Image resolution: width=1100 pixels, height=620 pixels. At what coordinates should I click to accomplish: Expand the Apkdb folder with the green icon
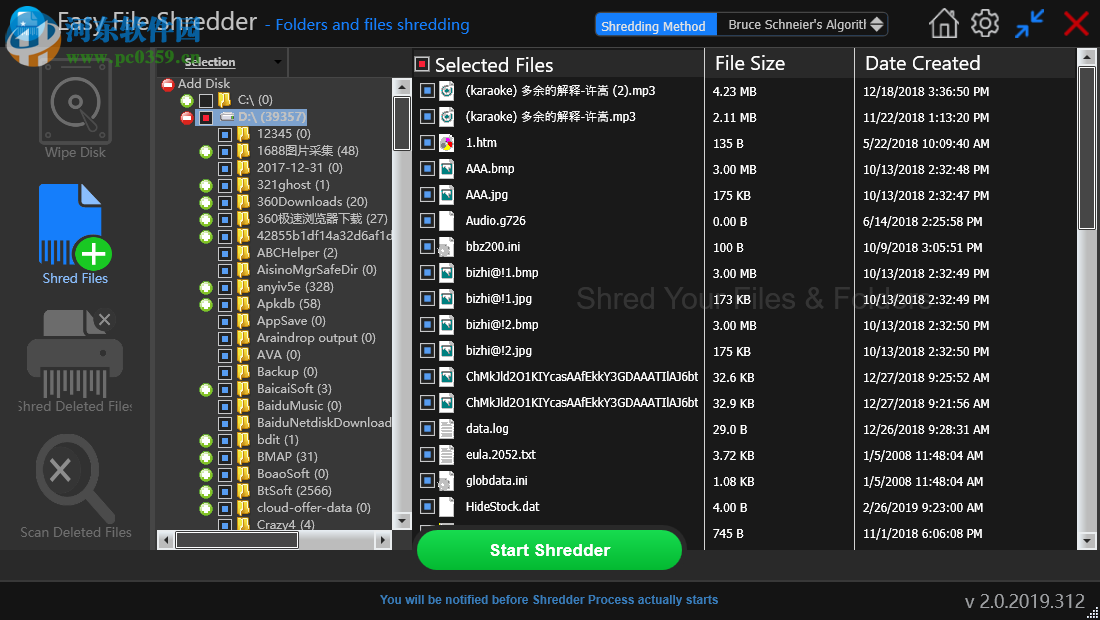tap(205, 303)
